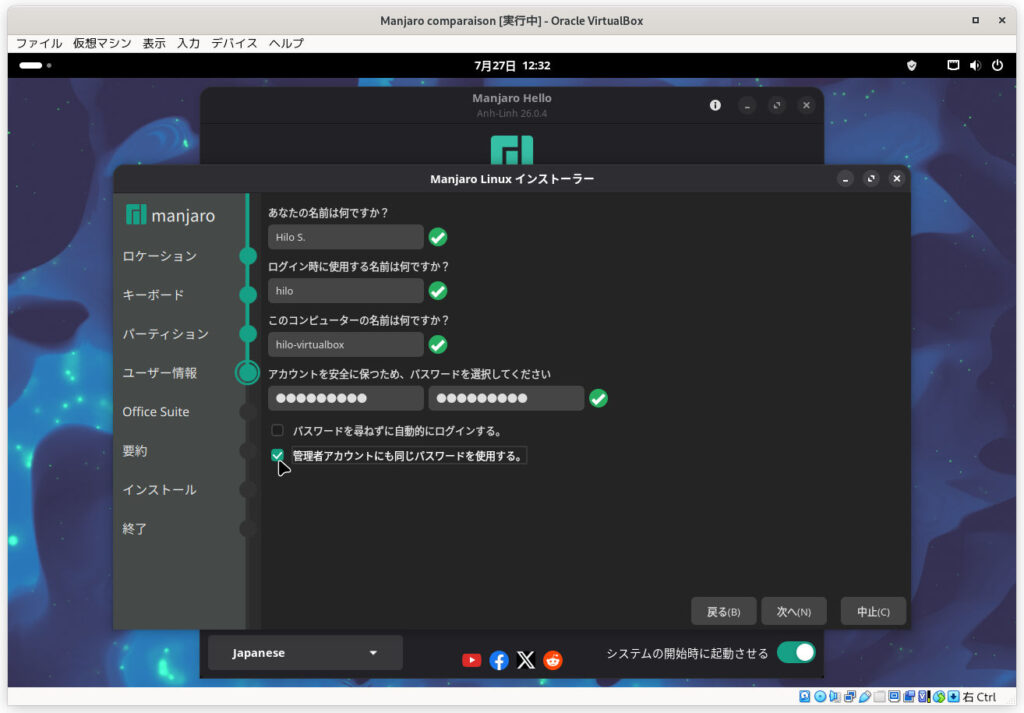Viewport: 1024px width, 713px height.
Task: Click the mouse integration globe icon in status bar
Action: click(939, 697)
